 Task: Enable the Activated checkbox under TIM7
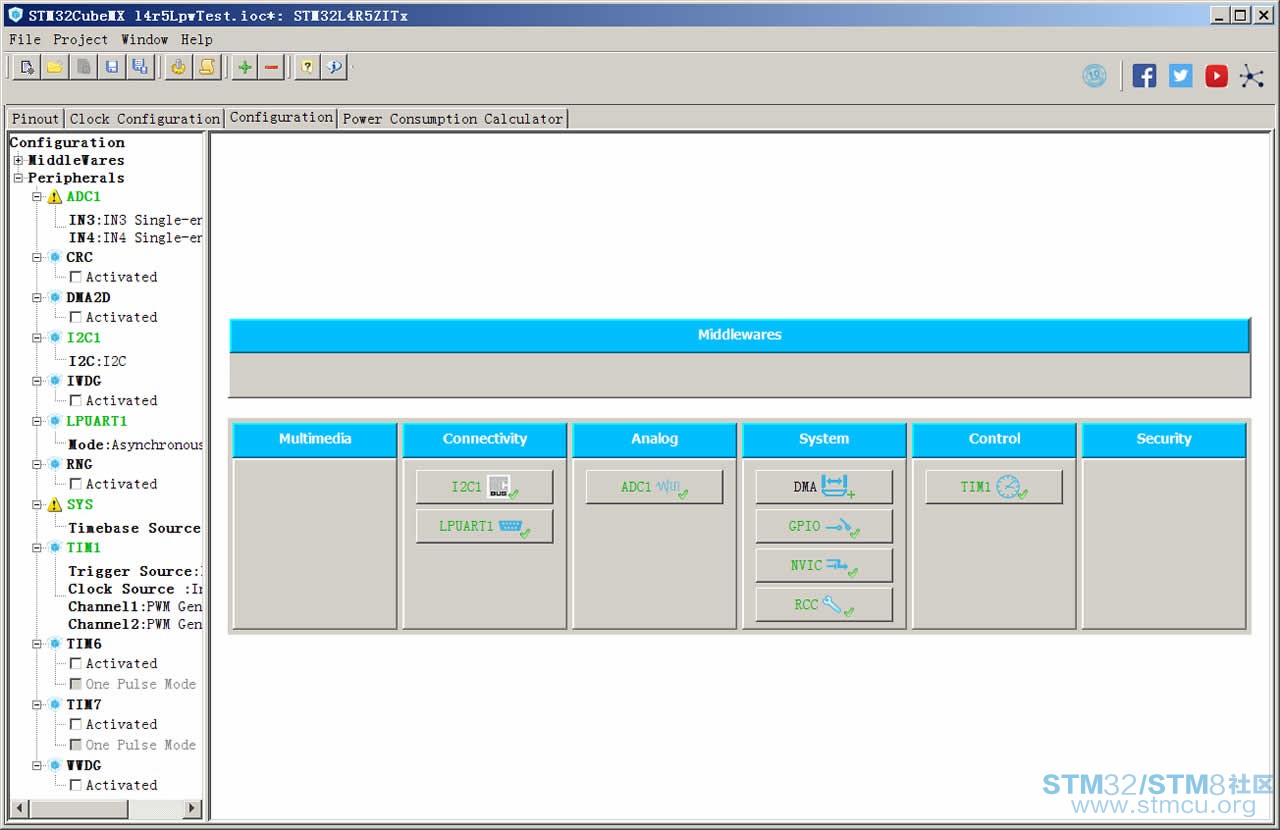(x=75, y=725)
